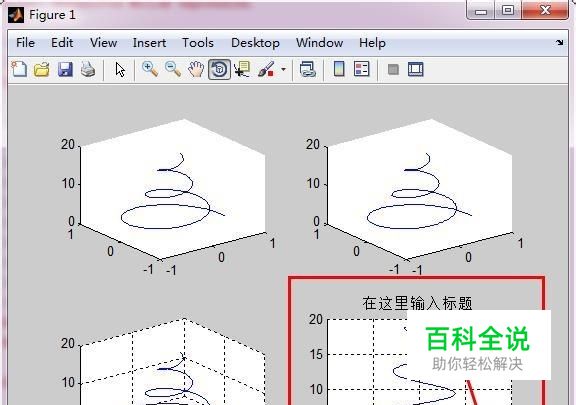The width and height of the screenshot is (576, 405).
Task: Select the top-left spiral subplot
Action: point(173,189)
